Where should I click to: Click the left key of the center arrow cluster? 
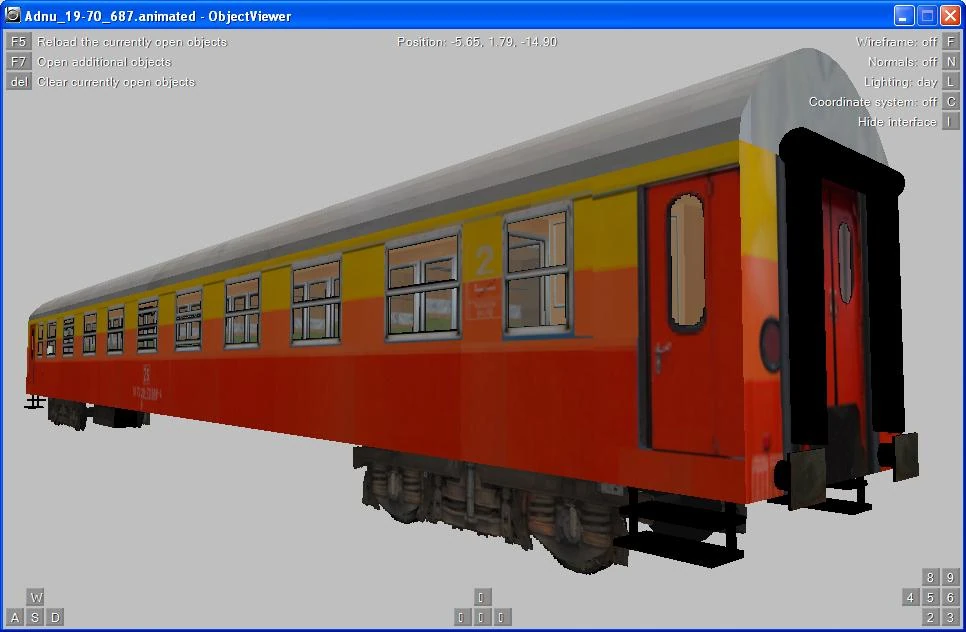[x=461, y=617]
